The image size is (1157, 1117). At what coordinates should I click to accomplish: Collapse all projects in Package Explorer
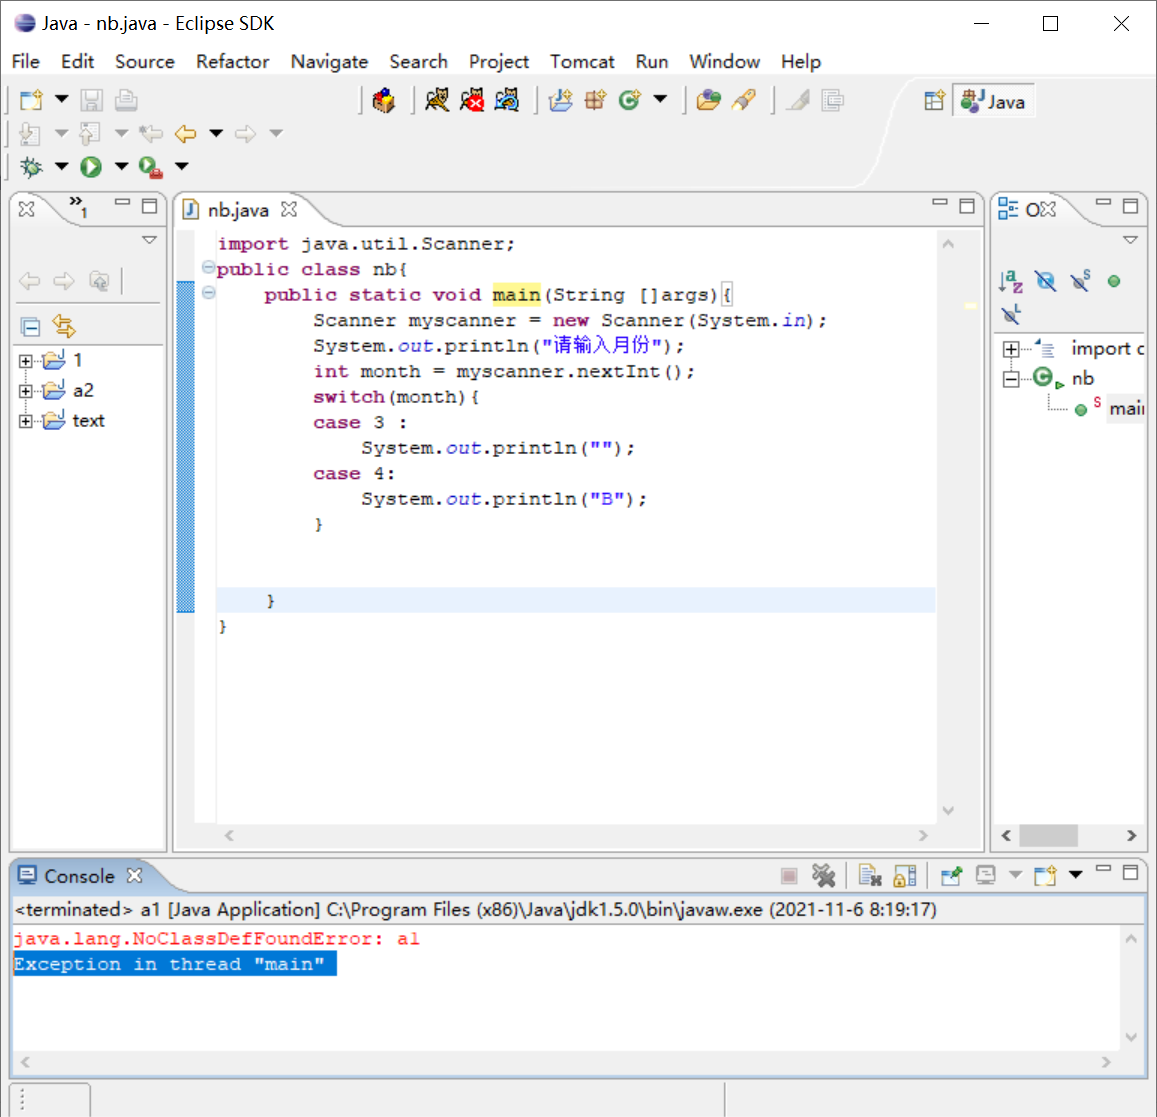point(30,326)
